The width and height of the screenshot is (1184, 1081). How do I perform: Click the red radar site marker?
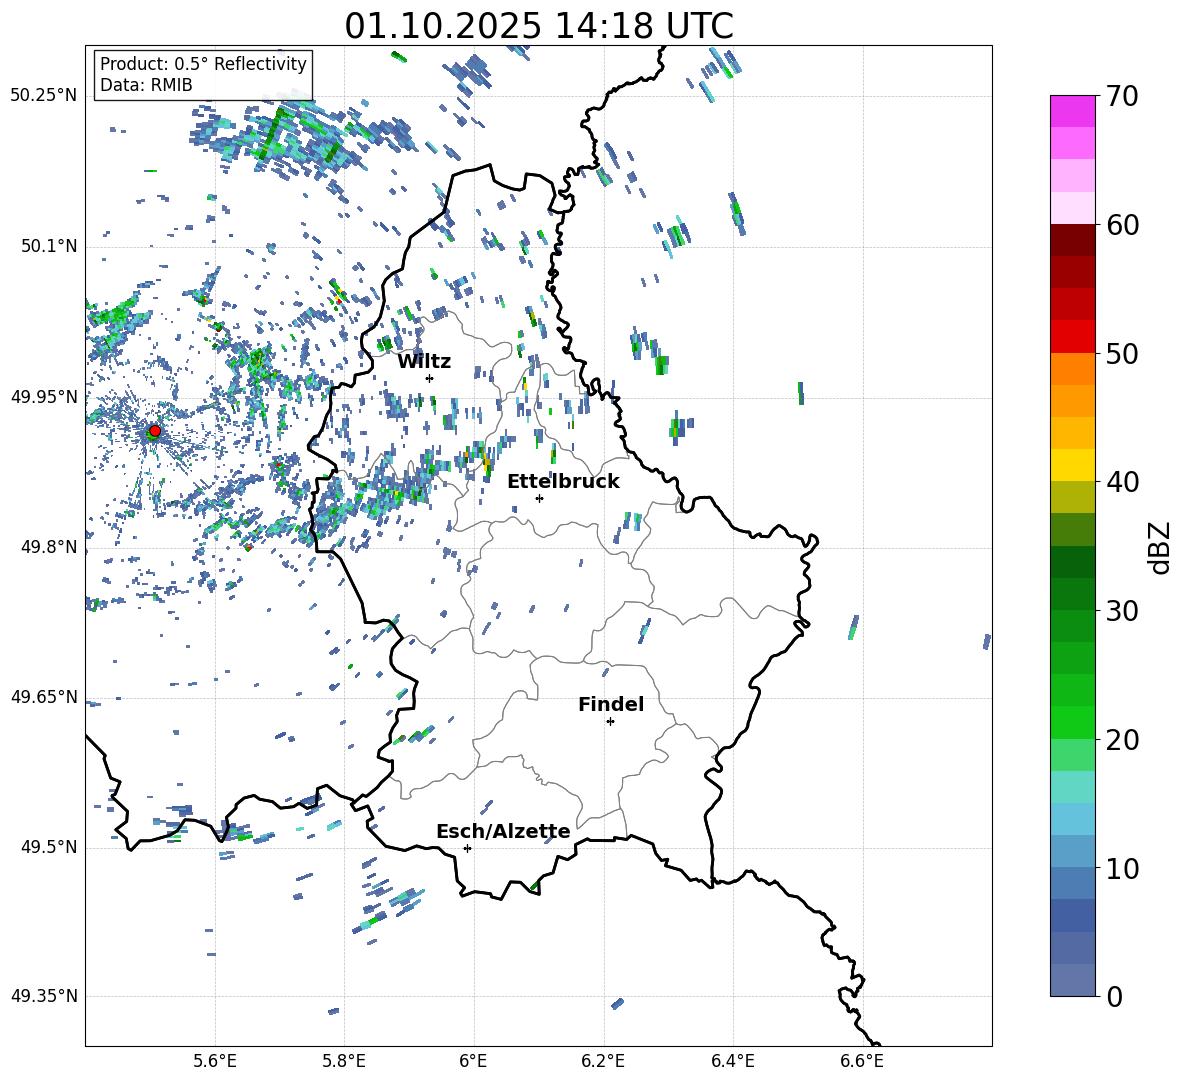tap(154, 431)
